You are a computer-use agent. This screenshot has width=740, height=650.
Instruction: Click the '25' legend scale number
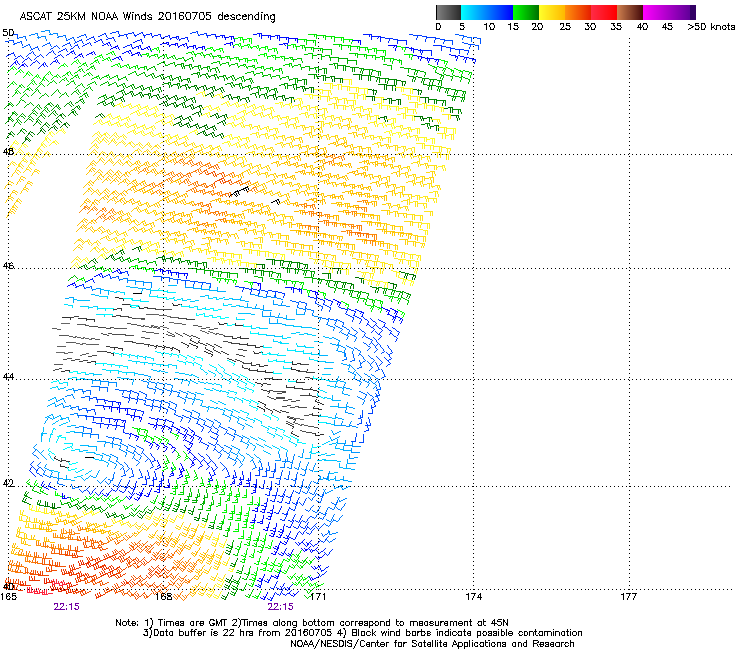click(x=565, y=27)
